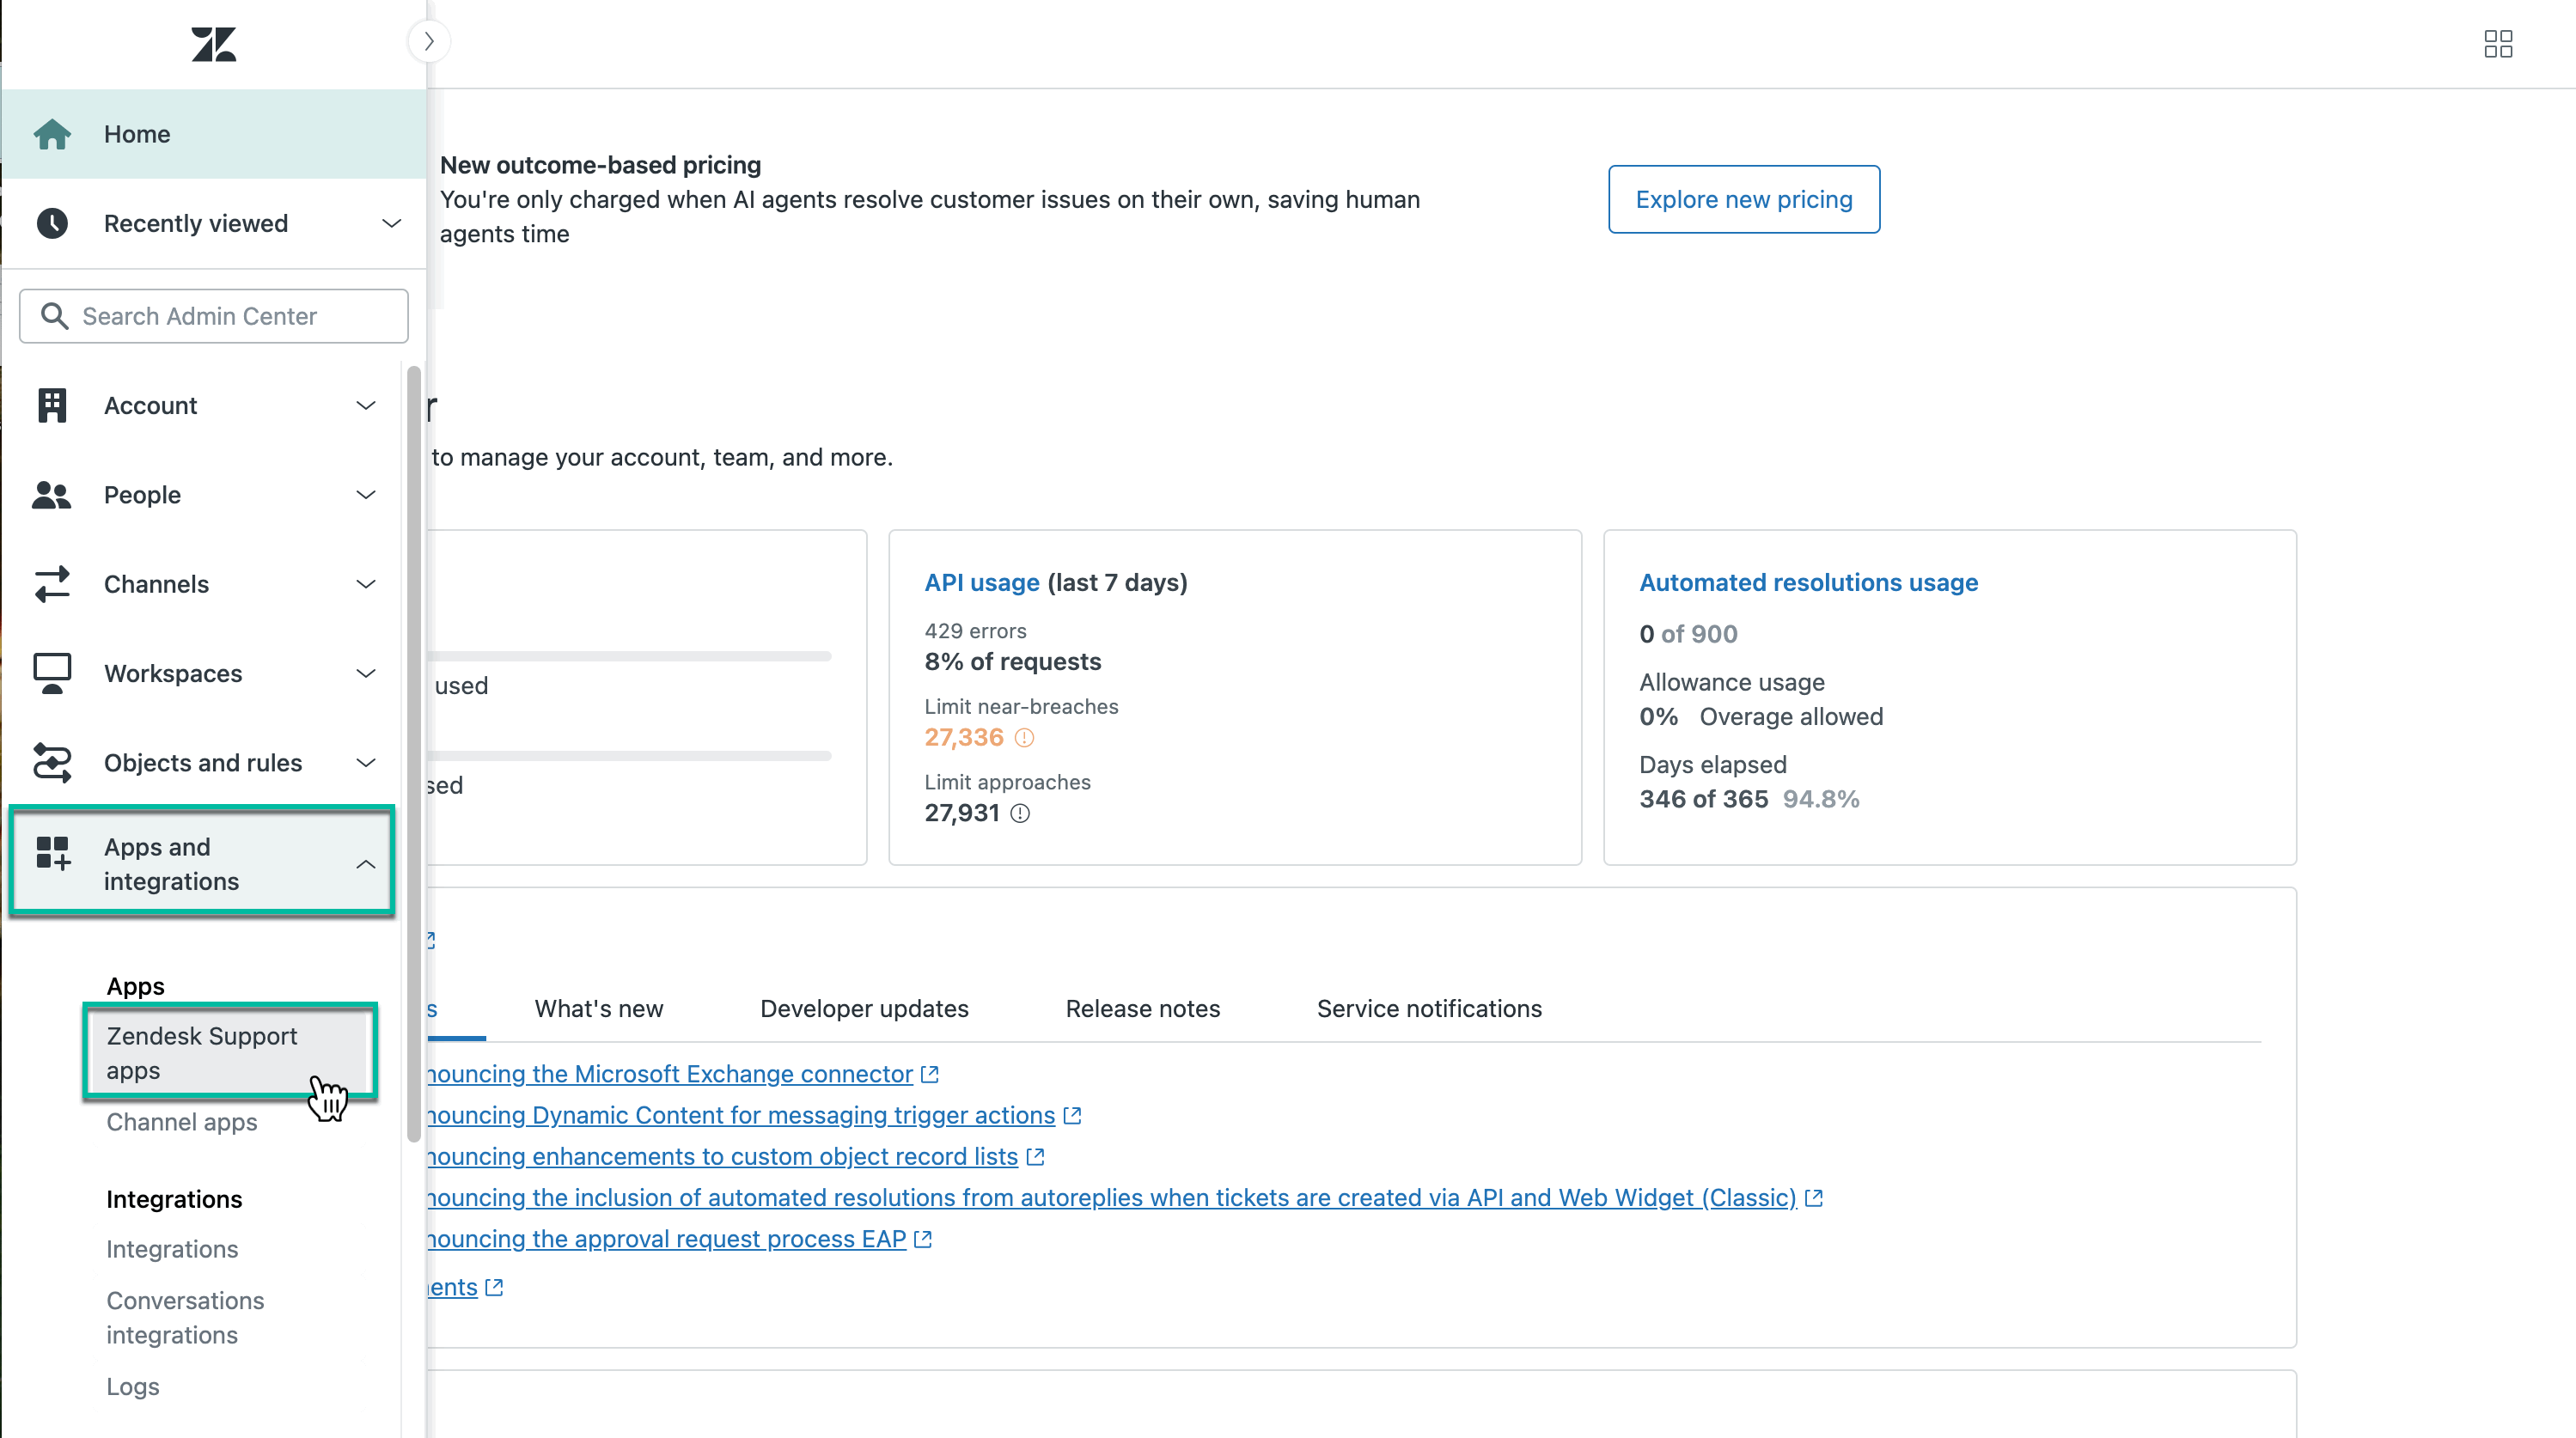The width and height of the screenshot is (2576, 1438).
Task: Click the warning icon next to 27,931
Action: point(1021,813)
